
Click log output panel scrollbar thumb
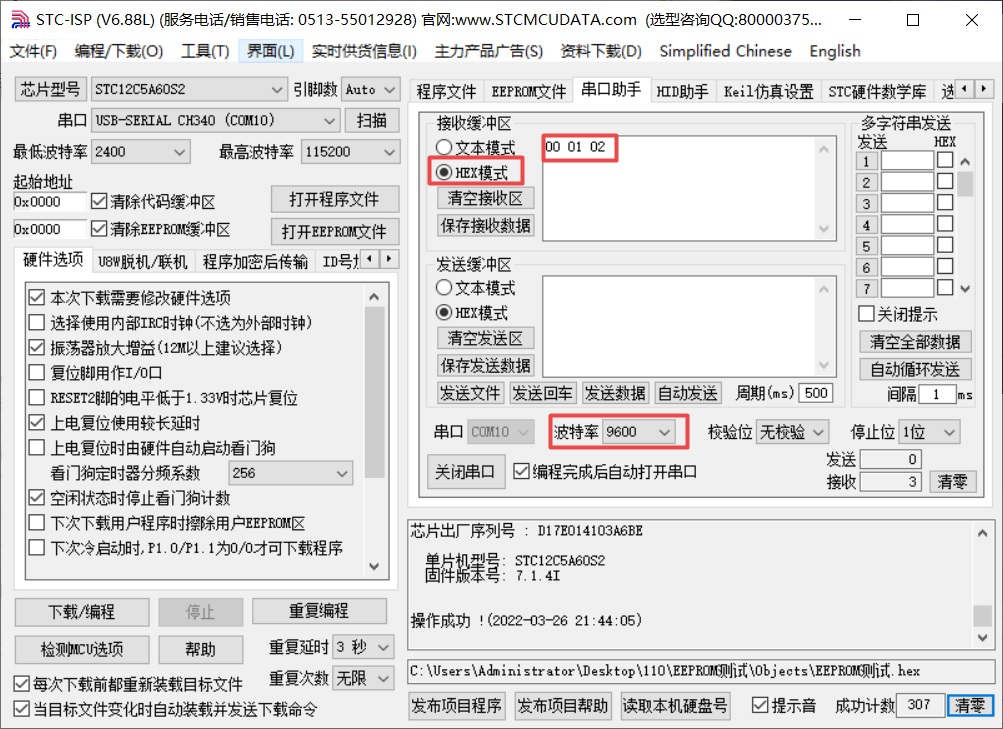click(983, 616)
